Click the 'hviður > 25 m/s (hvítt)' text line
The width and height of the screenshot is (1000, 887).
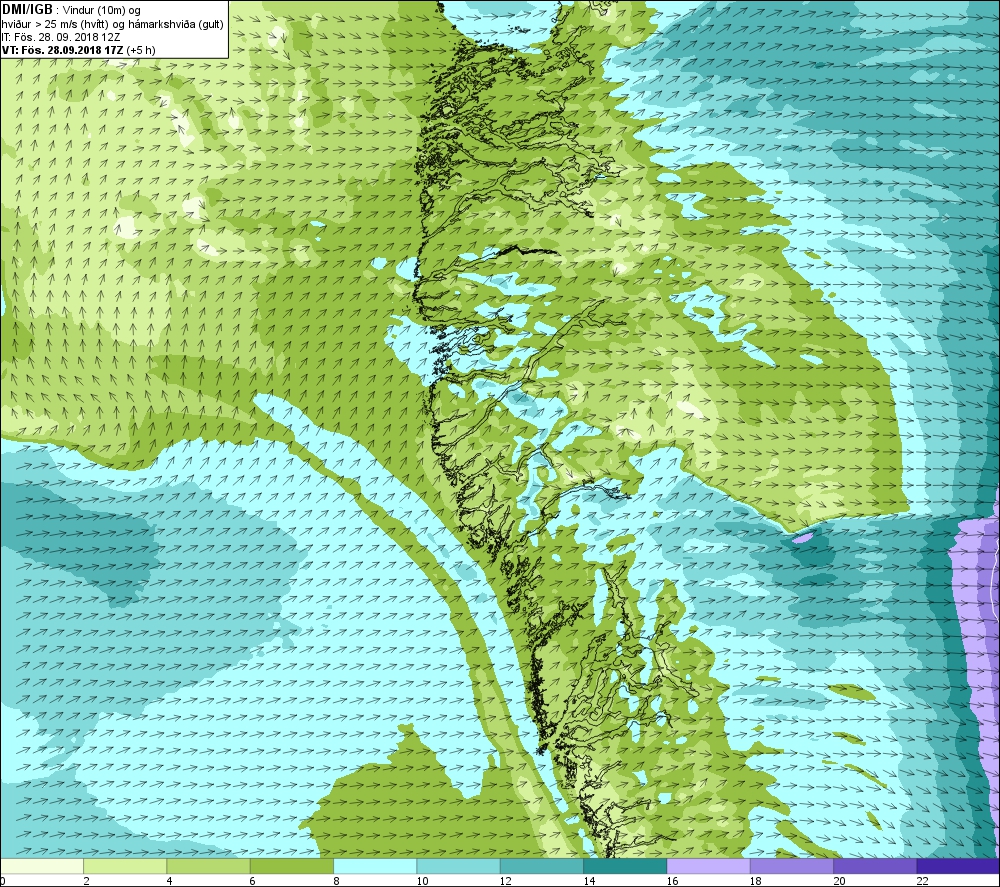click(x=55, y=24)
